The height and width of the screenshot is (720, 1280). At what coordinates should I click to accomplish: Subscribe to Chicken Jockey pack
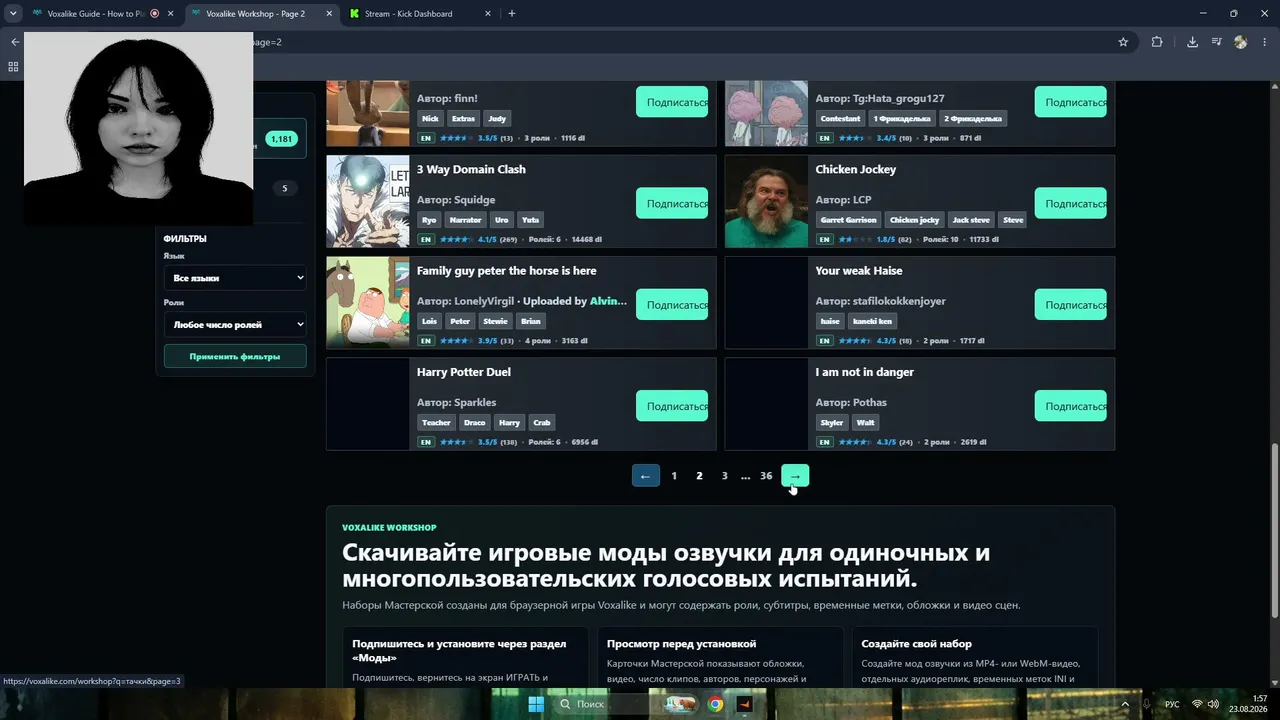(x=1071, y=203)
